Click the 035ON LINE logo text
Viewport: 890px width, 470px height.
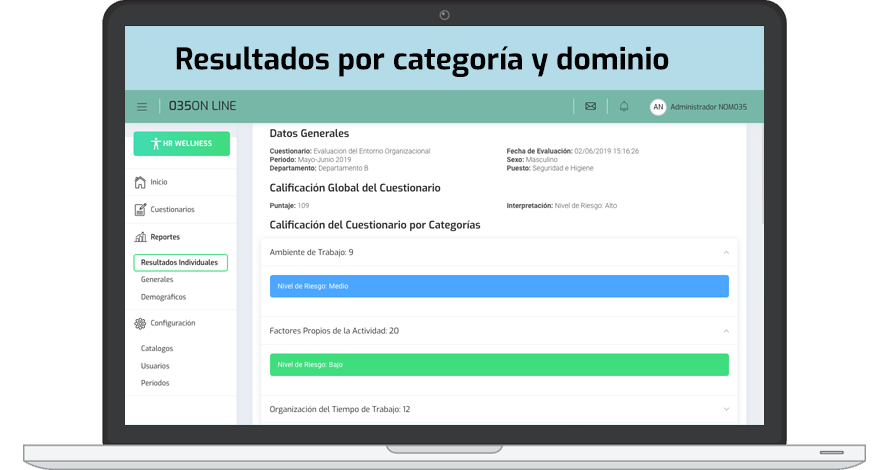203,106
